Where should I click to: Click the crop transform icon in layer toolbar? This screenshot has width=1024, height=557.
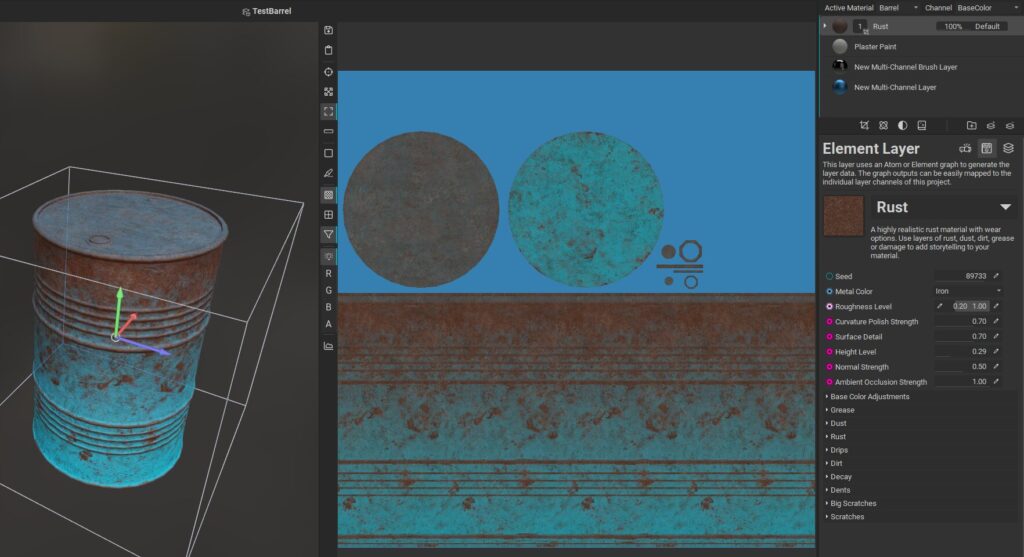864,125
